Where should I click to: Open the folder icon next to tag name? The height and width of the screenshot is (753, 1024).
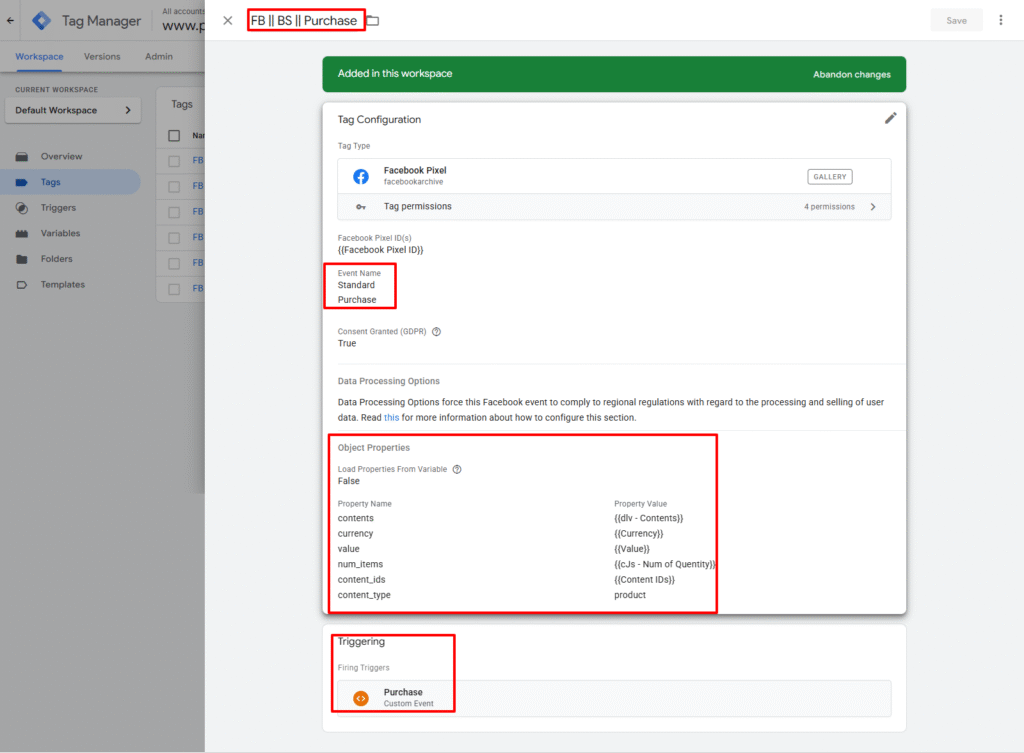[373, 20]
